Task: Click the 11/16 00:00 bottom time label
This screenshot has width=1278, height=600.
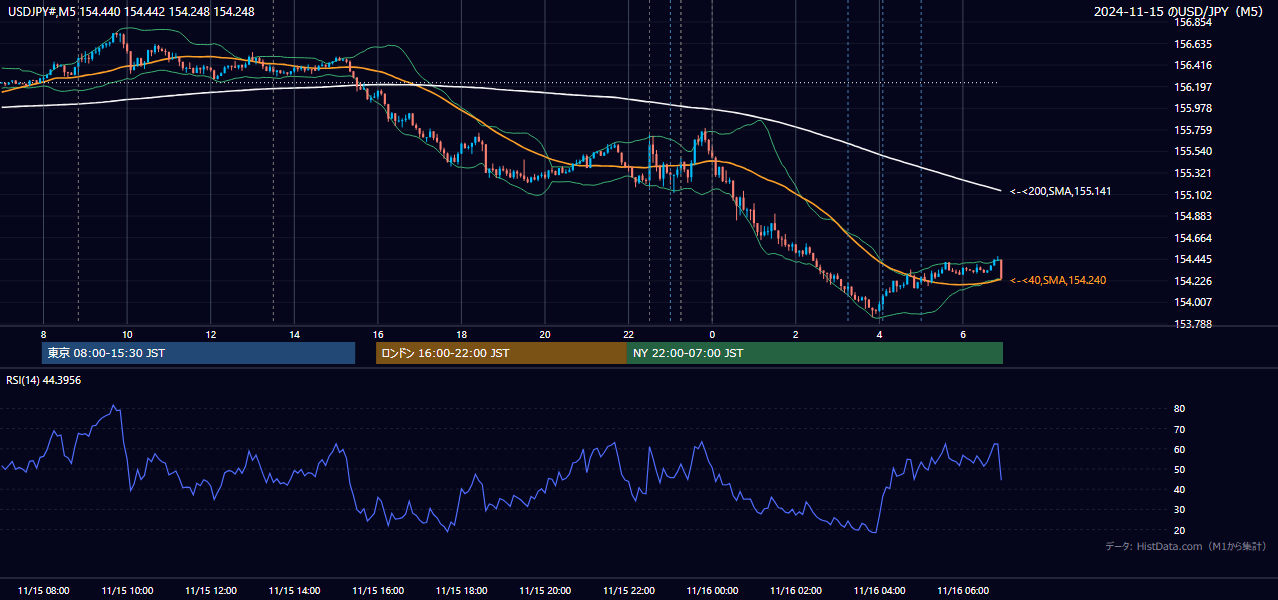Action: coord(712,591)
